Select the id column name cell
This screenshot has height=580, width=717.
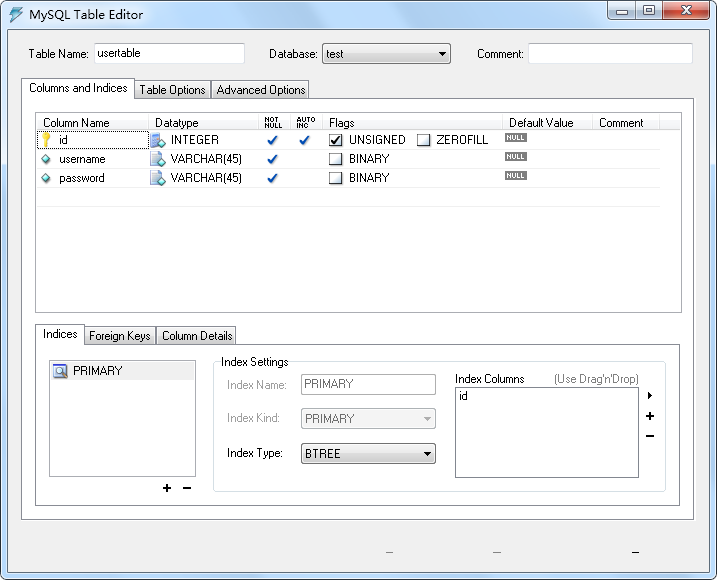93,140
